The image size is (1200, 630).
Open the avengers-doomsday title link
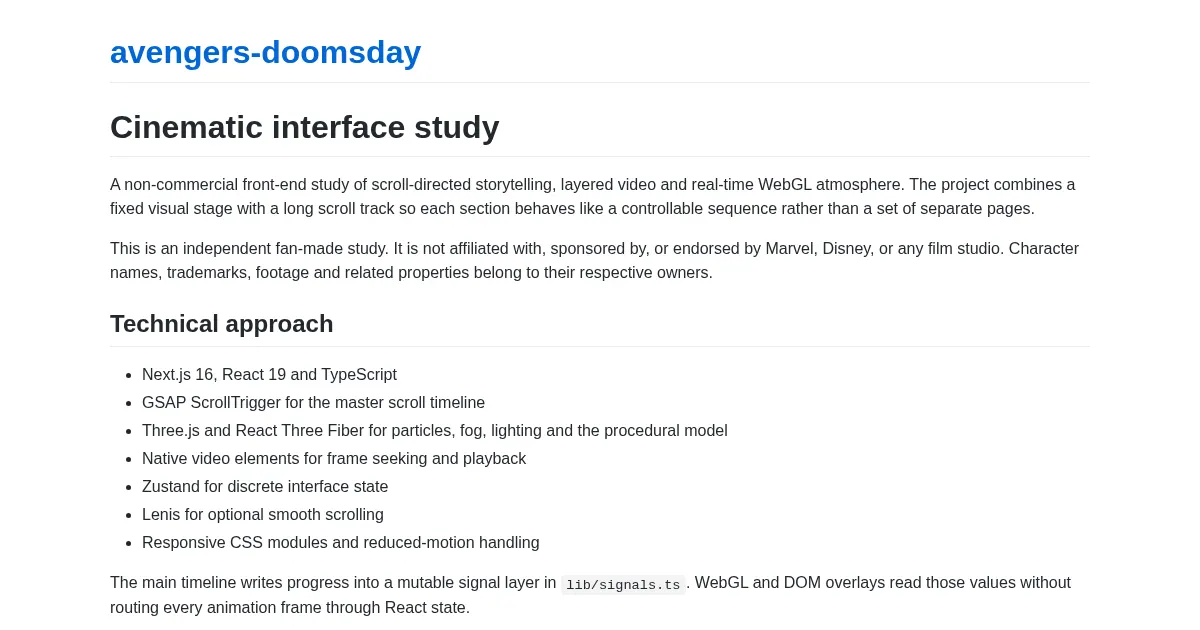(265, 52)
